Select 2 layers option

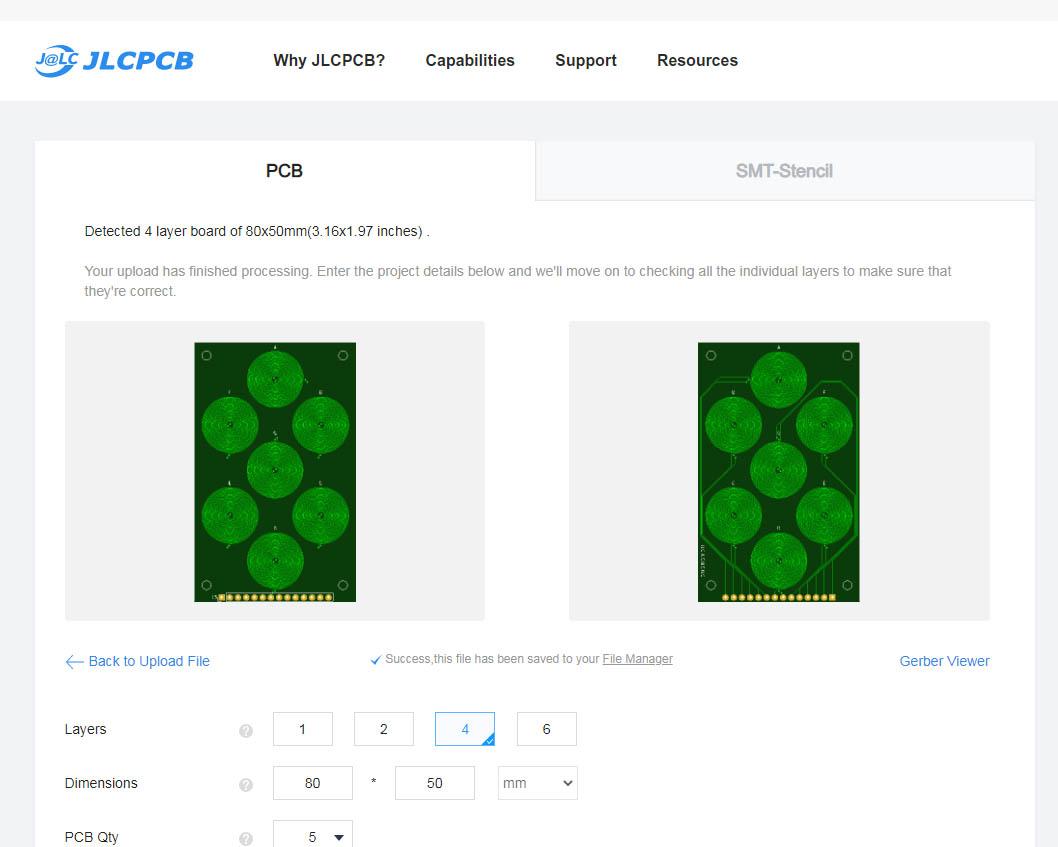383,729
